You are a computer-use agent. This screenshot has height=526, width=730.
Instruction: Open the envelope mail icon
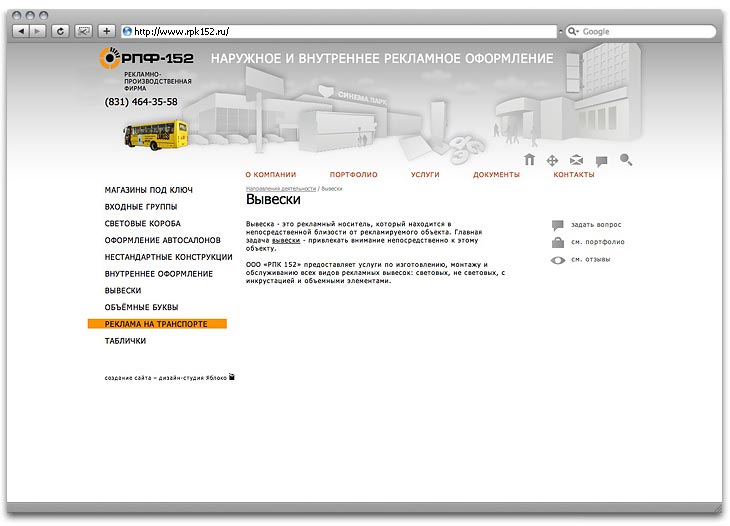(576, 161)
